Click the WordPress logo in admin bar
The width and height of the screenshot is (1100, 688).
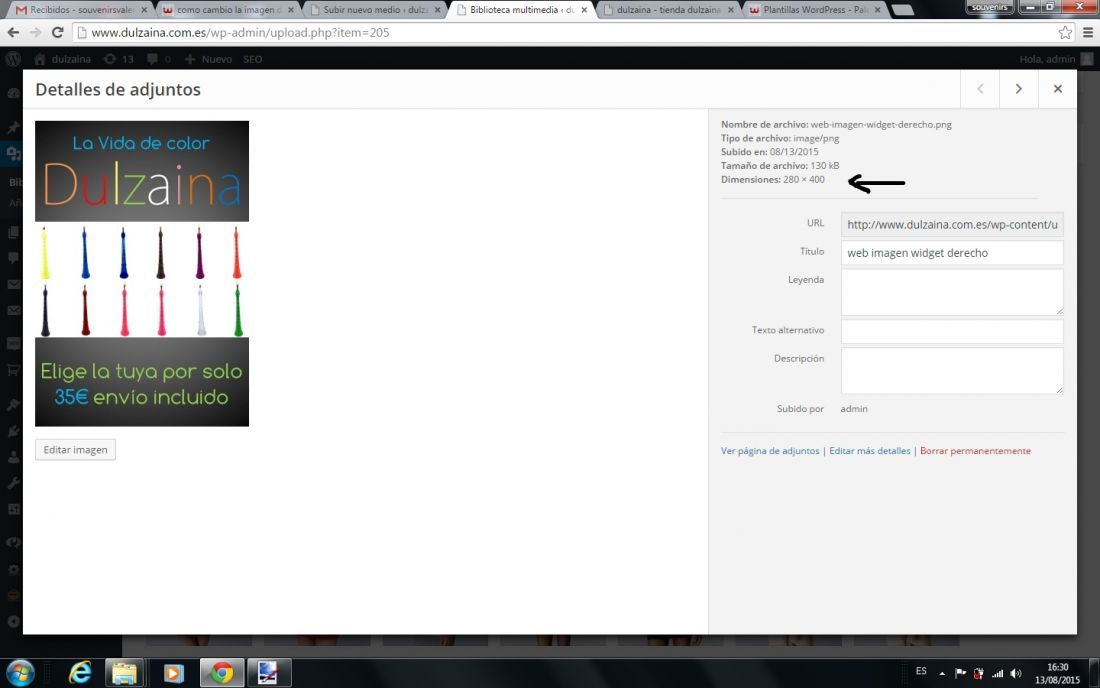(x=13, y=59)
